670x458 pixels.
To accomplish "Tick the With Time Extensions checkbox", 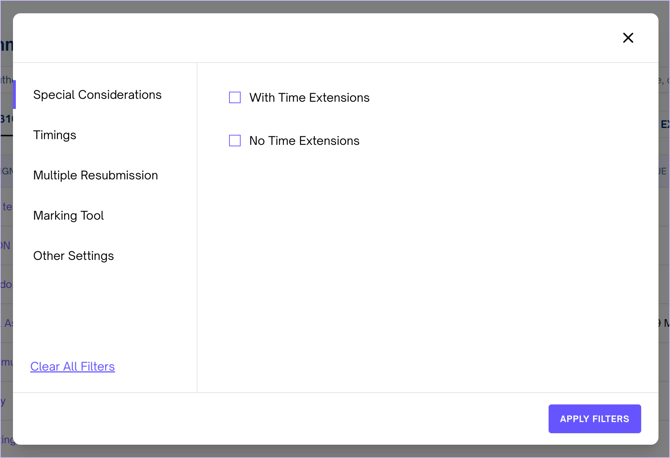I will tap(235, 98).
